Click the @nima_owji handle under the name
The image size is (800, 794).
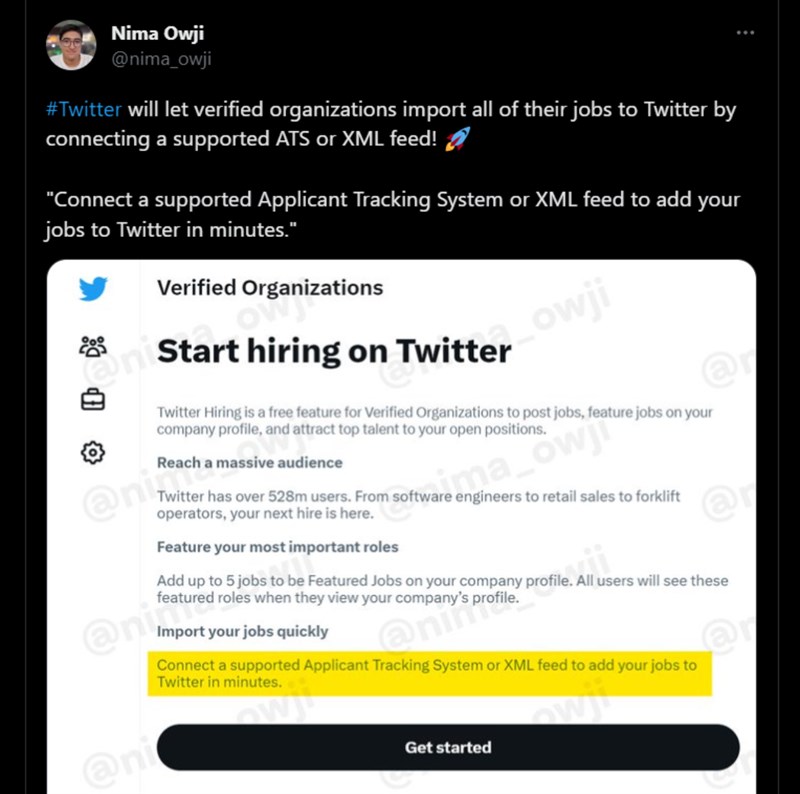pos(160,57)
